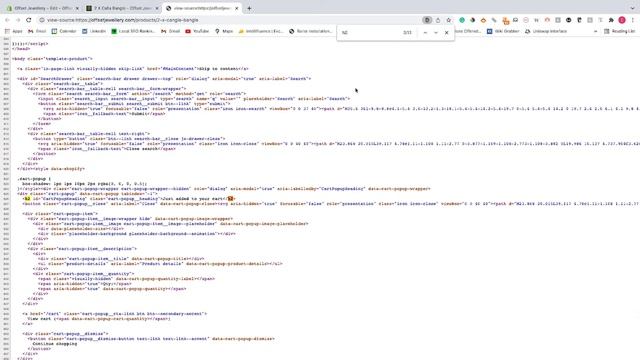Click the 'Skip to content' source text
Image resolution: width=640 pixels, height=360 pixels.
218,69
